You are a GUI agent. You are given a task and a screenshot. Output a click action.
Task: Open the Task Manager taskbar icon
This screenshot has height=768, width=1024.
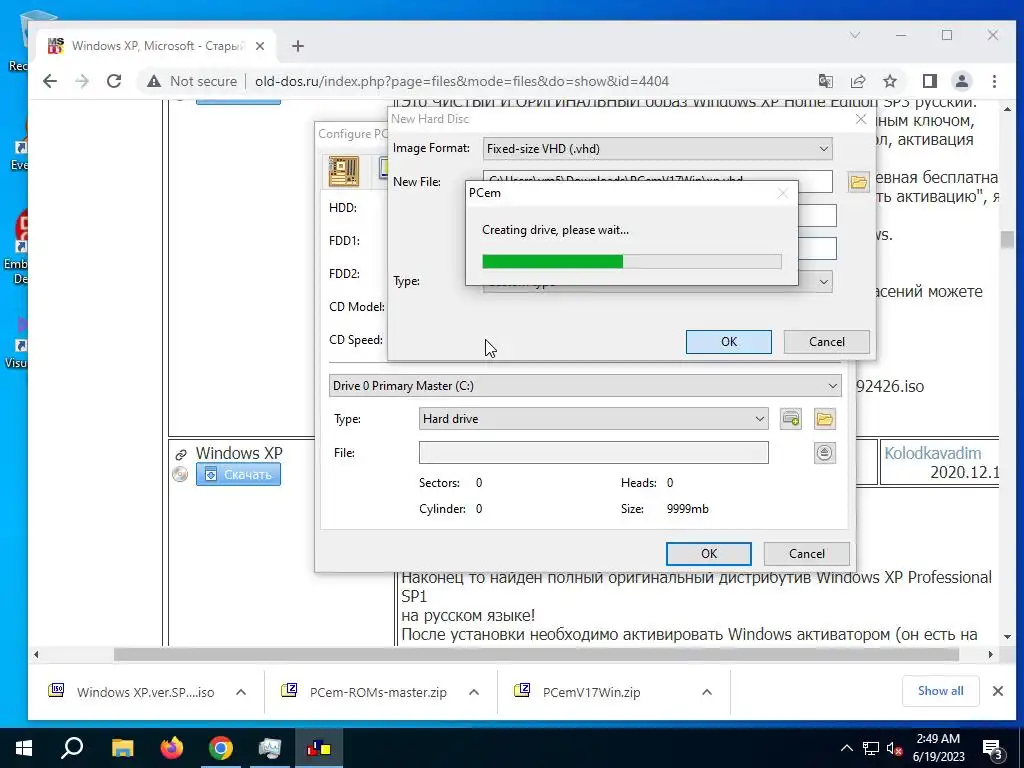(270, 748)
